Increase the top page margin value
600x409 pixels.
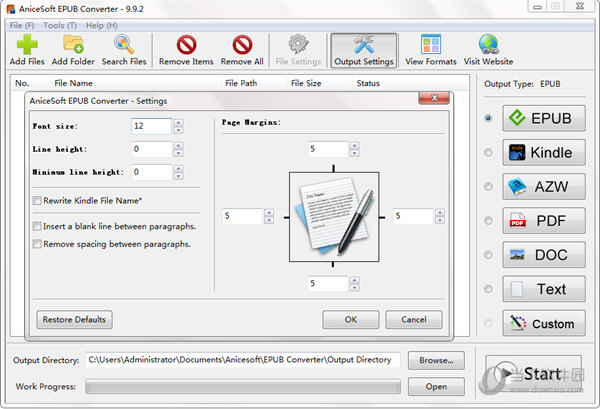355,145
